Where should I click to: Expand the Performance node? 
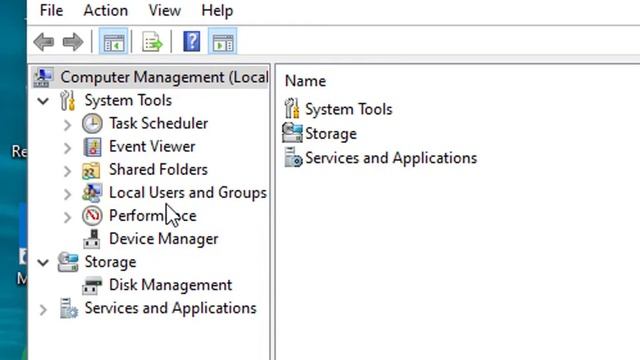coord(68,217)
